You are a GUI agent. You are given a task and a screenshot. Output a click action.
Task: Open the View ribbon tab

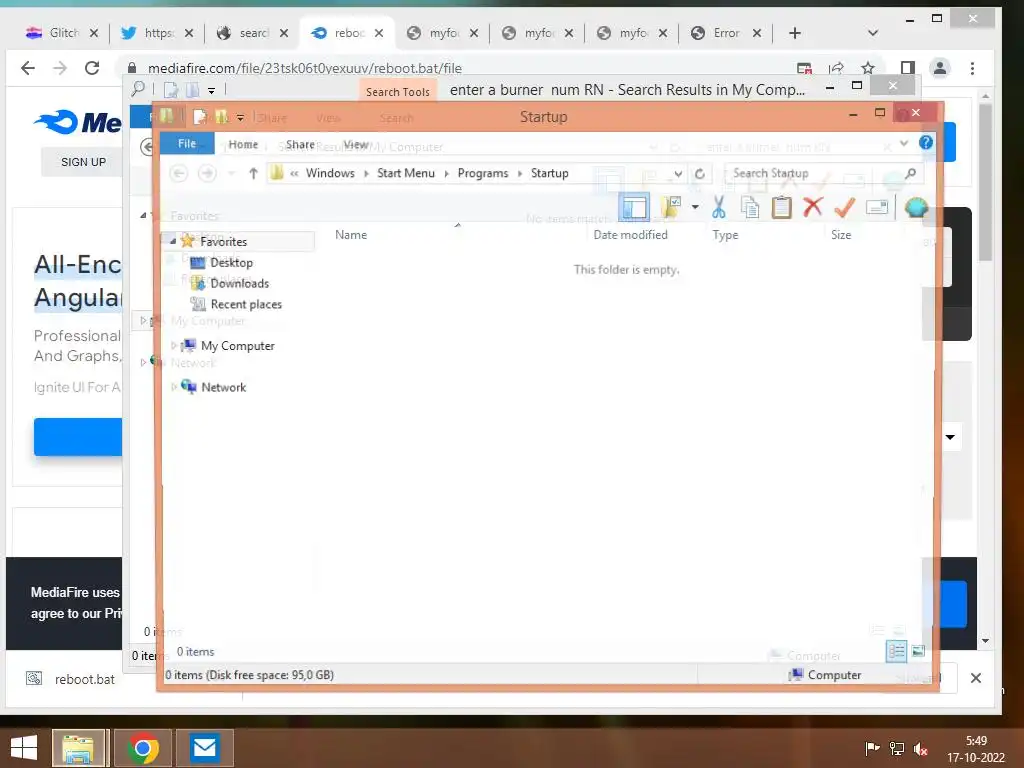pos(356,144)
